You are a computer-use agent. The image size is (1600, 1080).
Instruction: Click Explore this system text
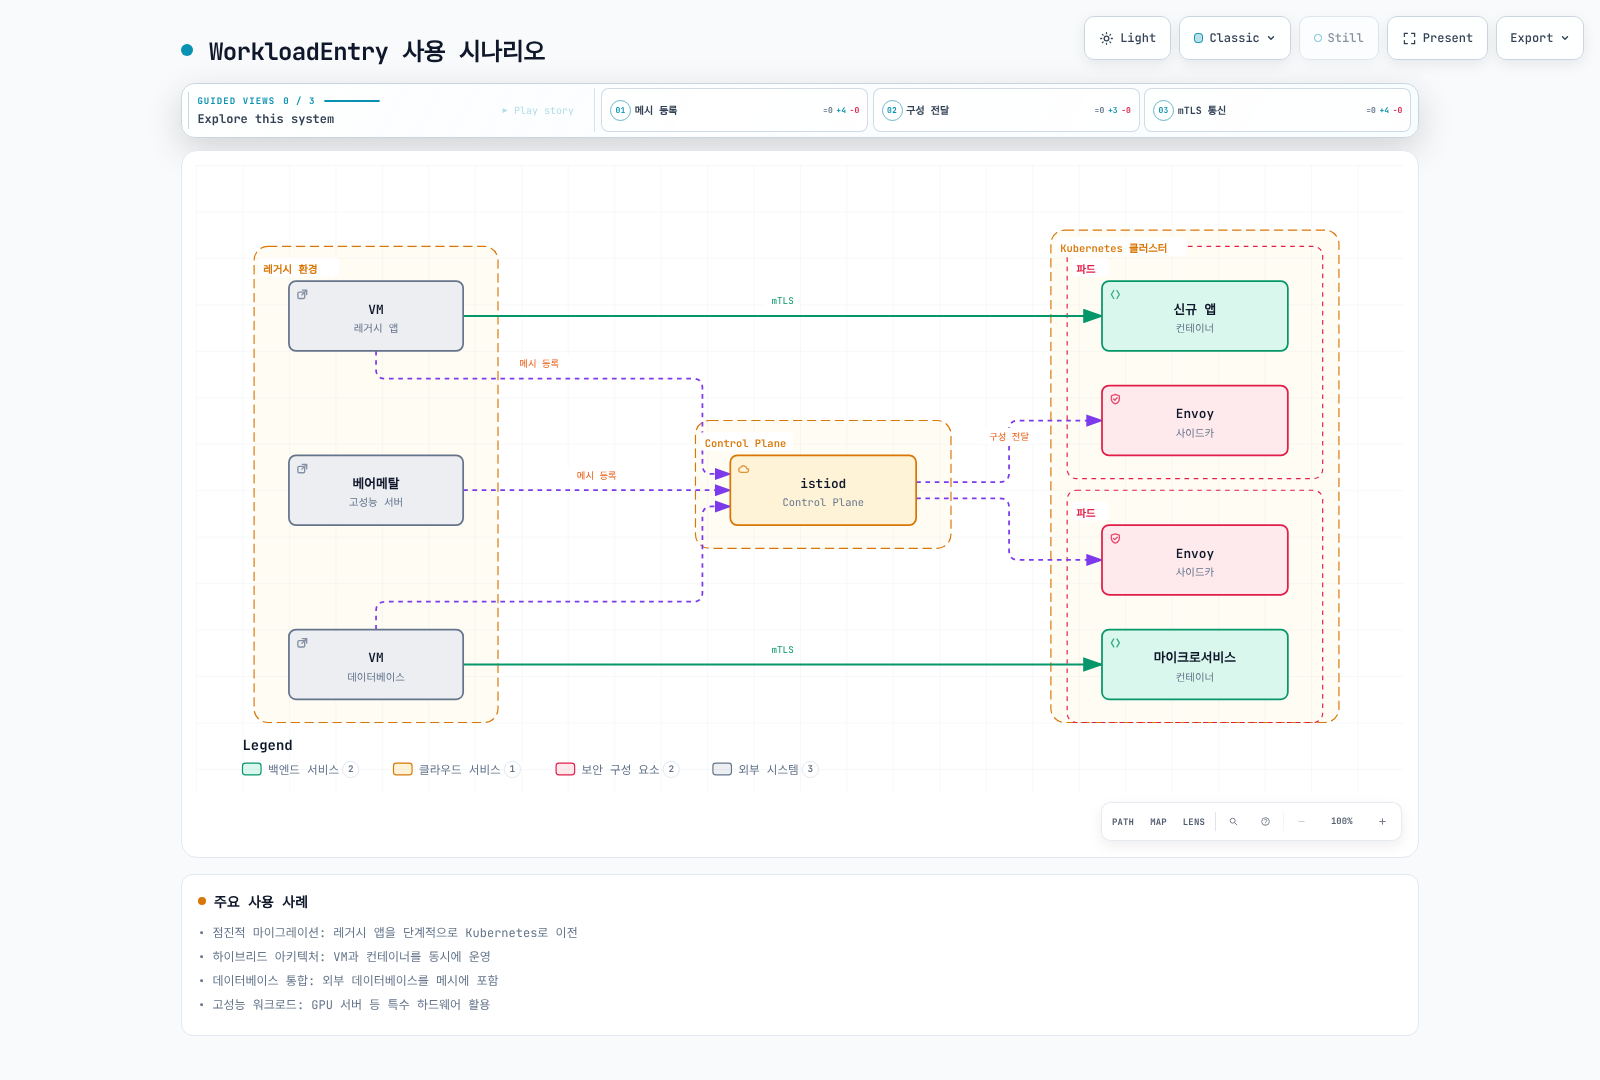pos(266,119)
